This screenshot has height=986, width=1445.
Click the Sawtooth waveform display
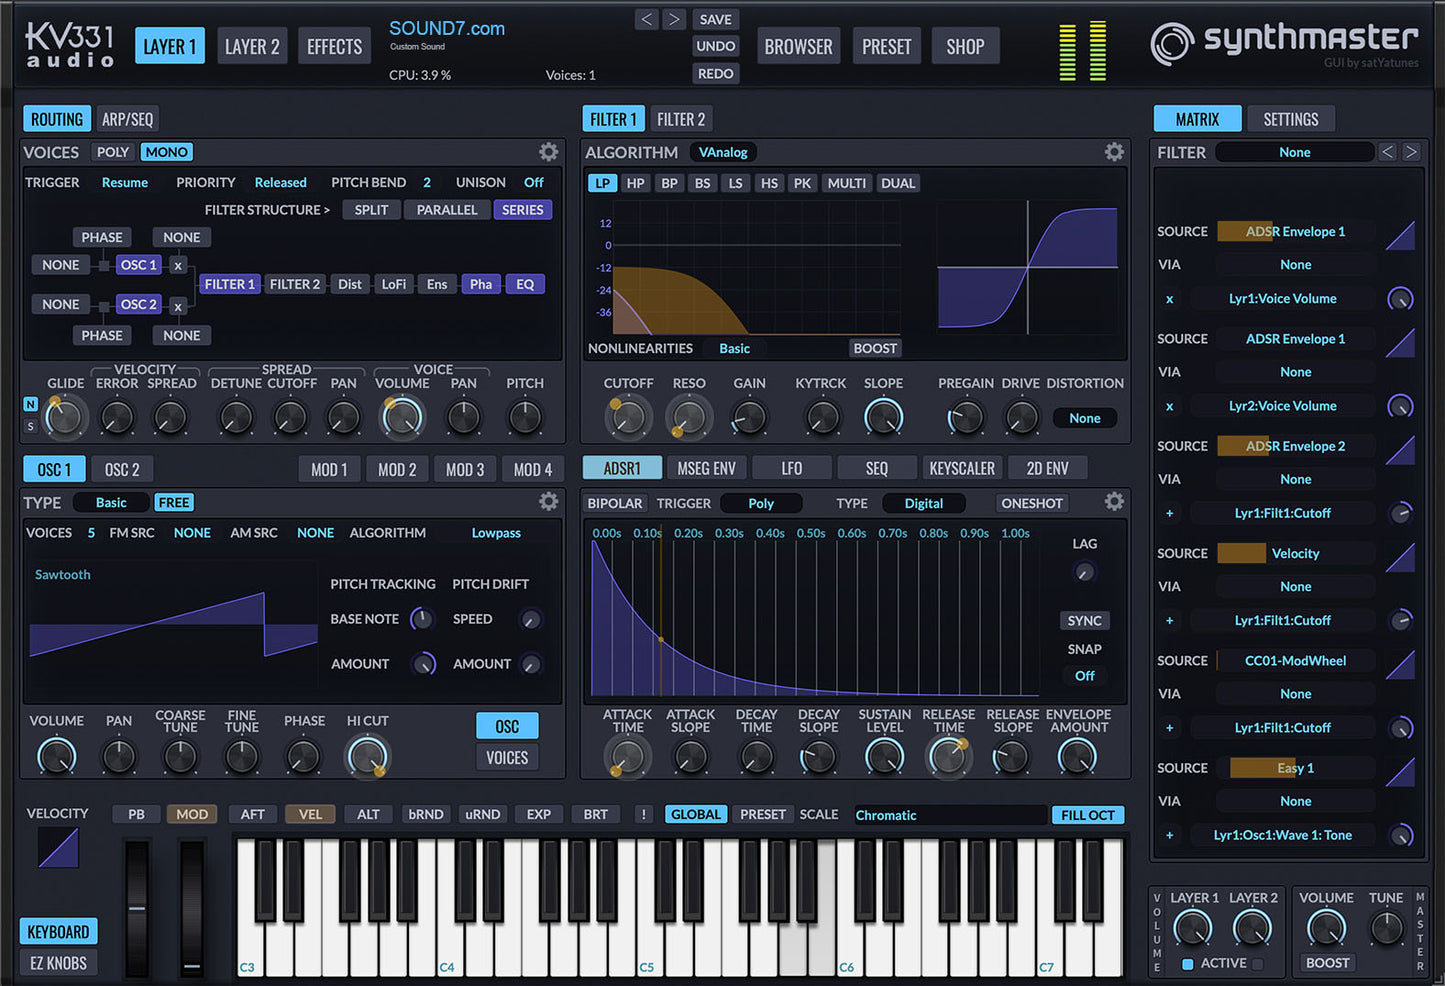[x=174, y=626]
